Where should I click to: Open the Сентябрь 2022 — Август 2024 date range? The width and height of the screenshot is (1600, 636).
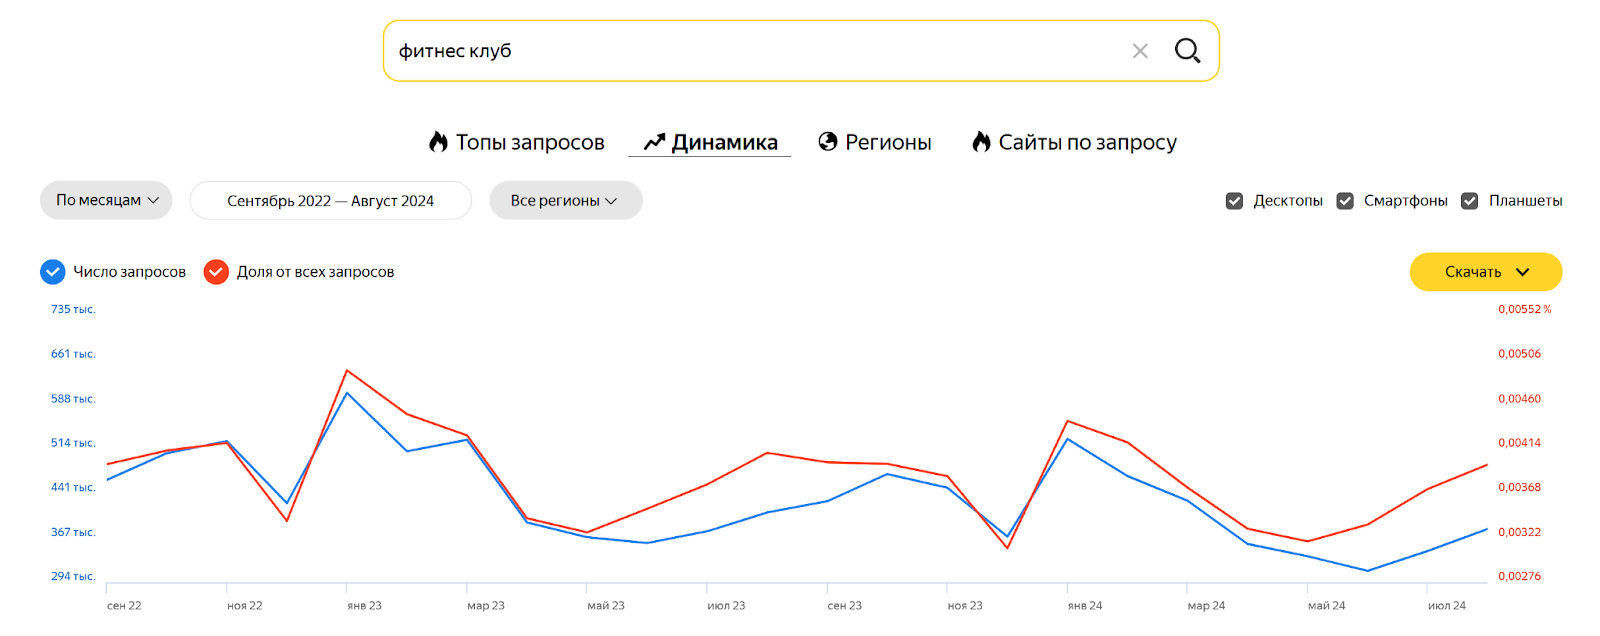point(330,201)
